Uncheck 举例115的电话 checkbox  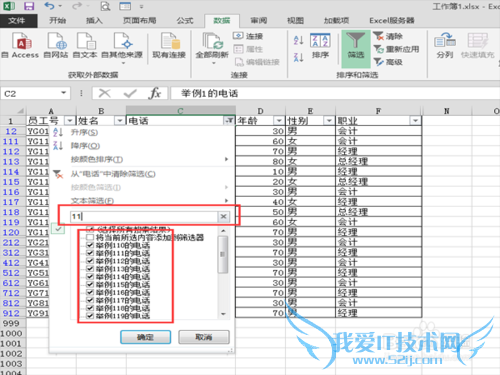90,284
